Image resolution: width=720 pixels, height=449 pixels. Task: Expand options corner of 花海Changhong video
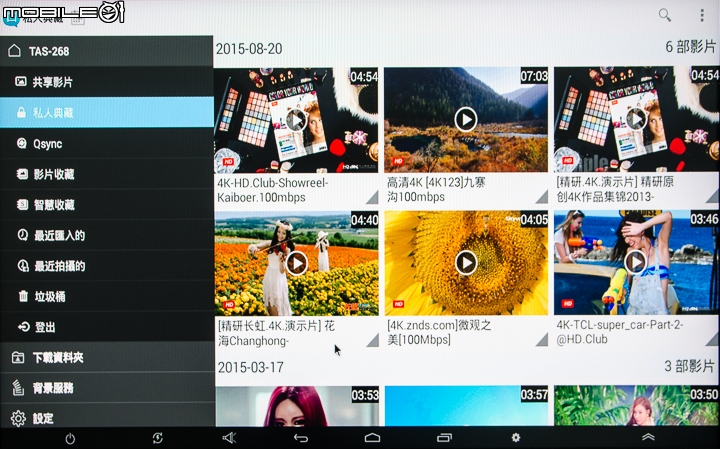coord(372,340)
